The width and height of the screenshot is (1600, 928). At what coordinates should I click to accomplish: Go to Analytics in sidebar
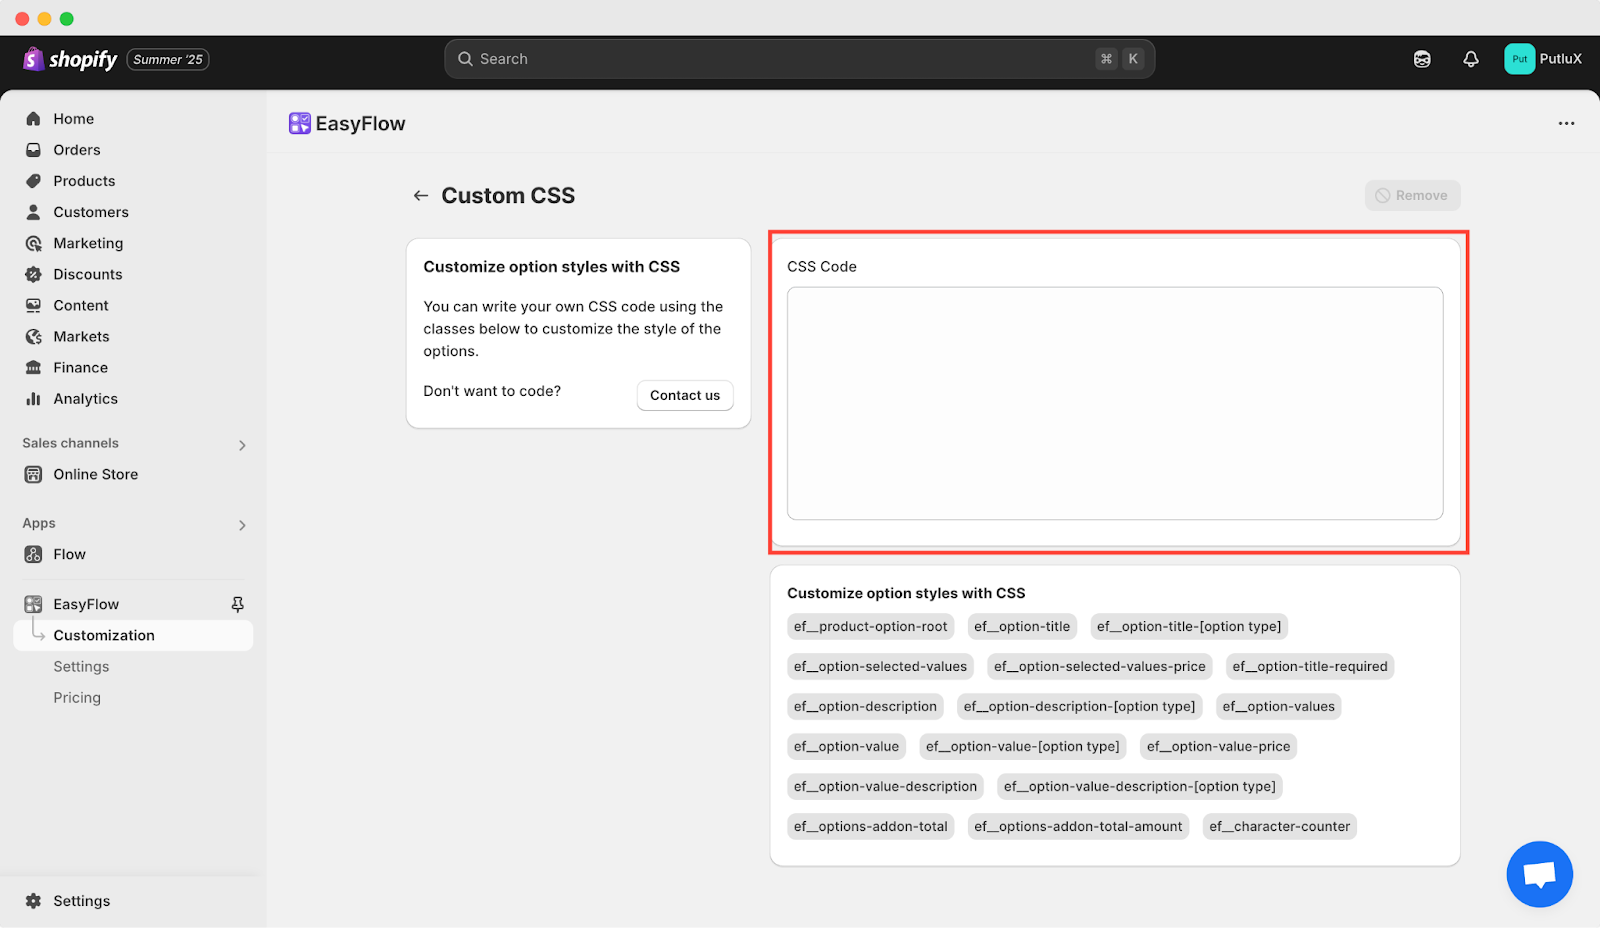[85, 399]
